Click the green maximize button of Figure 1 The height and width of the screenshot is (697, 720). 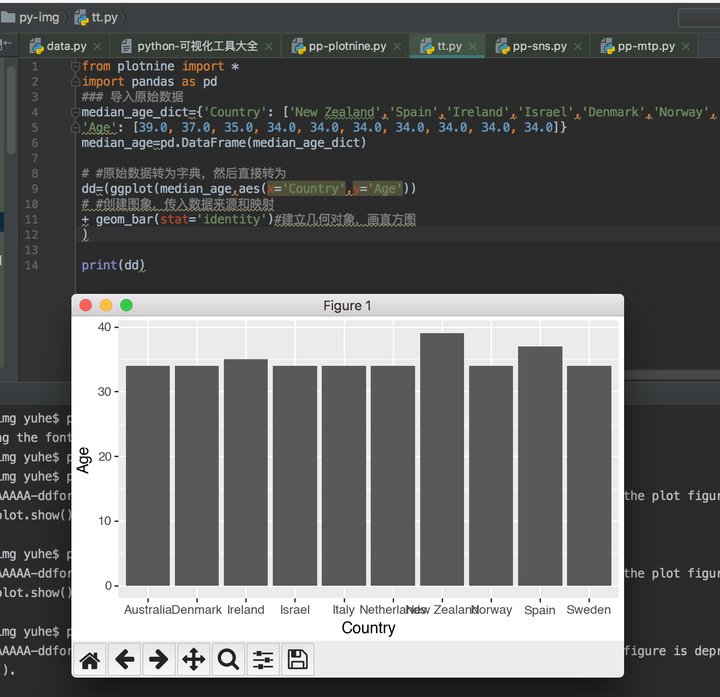(126, 305)
